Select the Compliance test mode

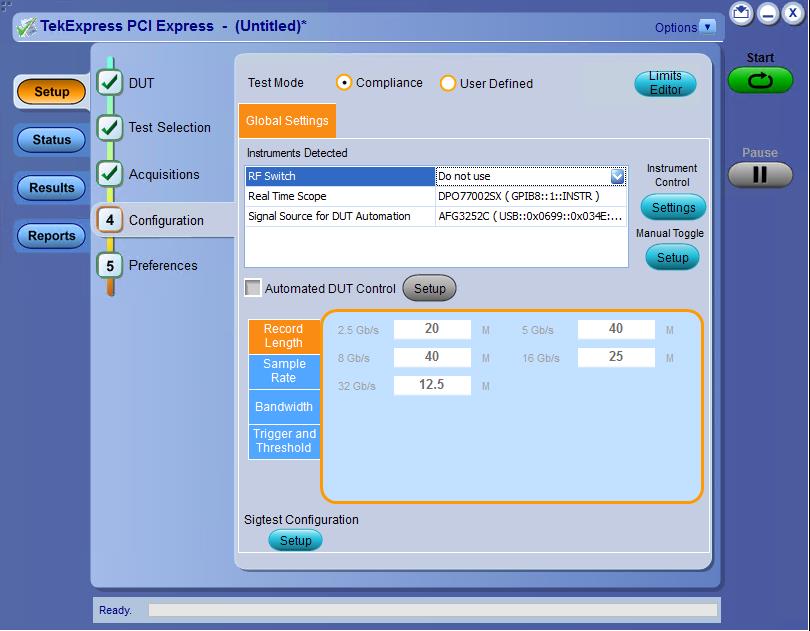(x=344, y=83)
